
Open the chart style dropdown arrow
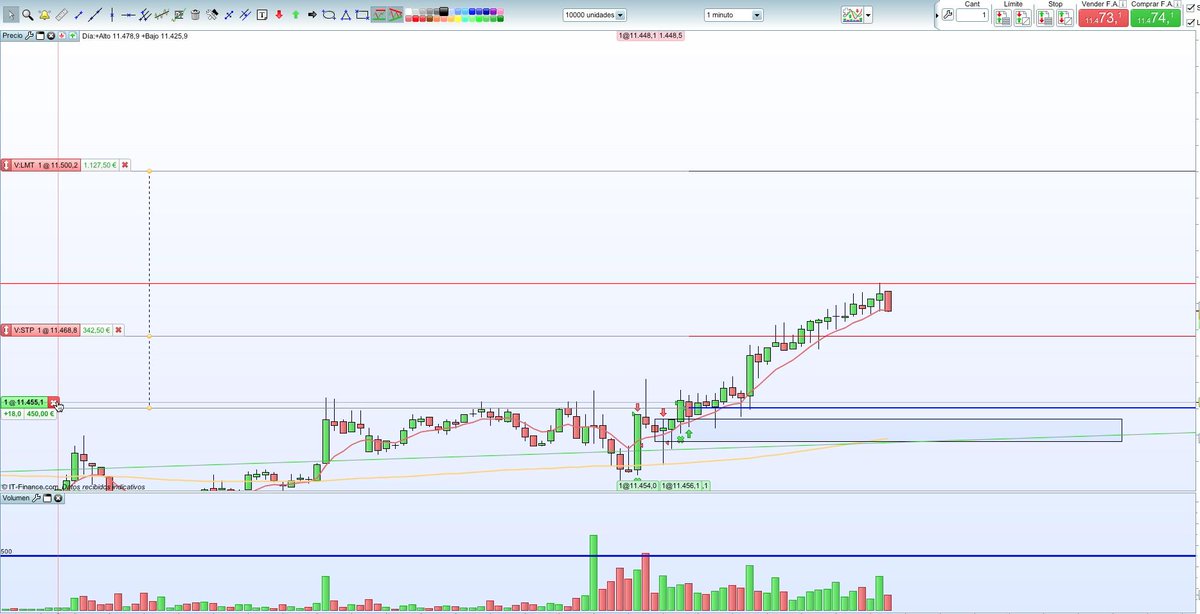click(868, 15)
